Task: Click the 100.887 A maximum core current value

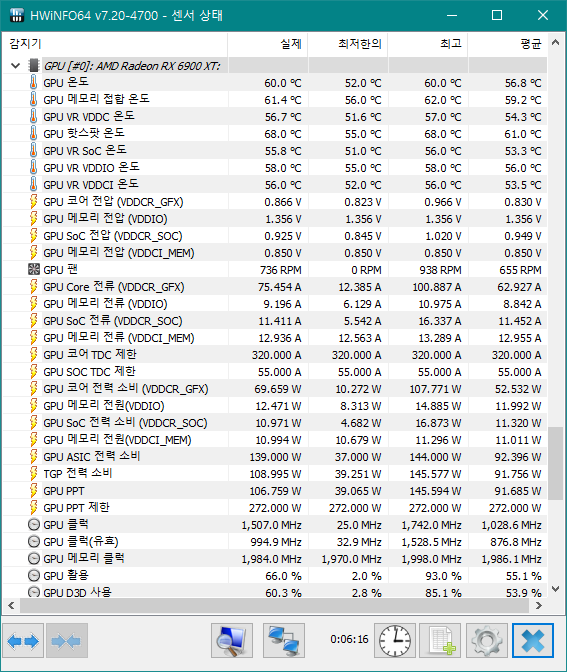Action: (x=437, y=287)
